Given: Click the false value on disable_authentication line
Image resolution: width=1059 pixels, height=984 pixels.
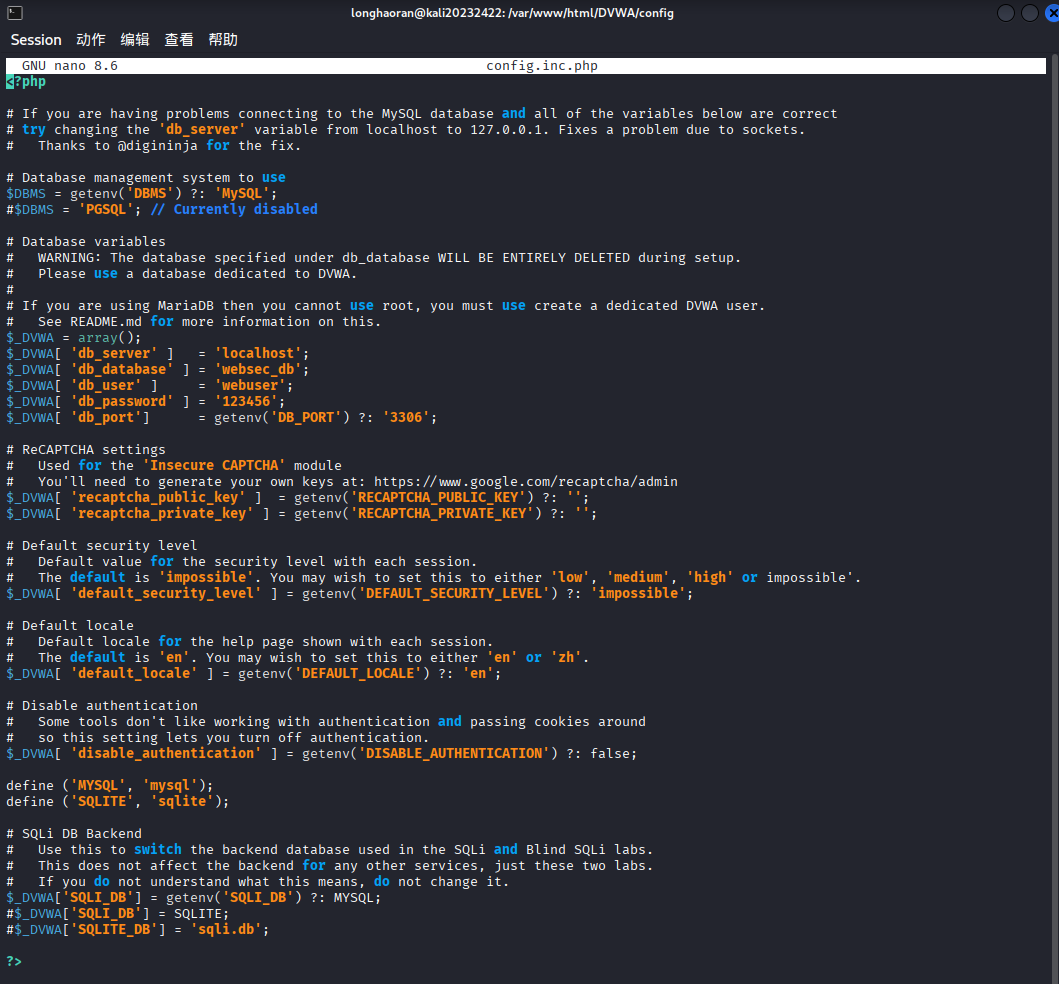Looking at the screenshot, I should (610, 754).
